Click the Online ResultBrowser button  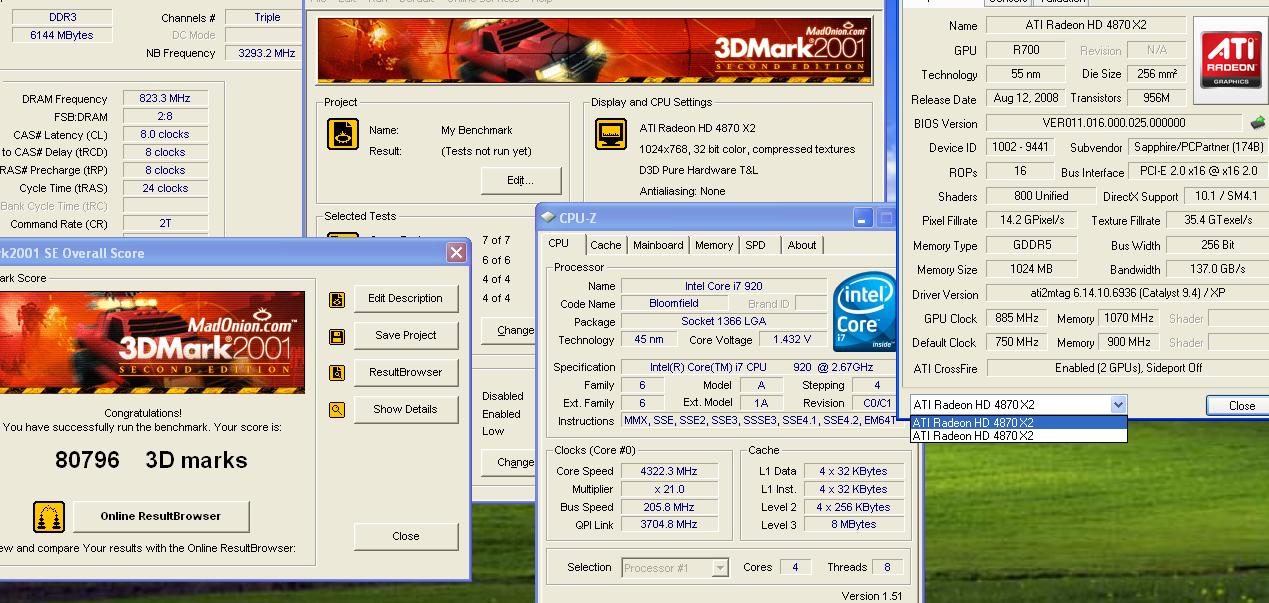(x=160, y=516)
